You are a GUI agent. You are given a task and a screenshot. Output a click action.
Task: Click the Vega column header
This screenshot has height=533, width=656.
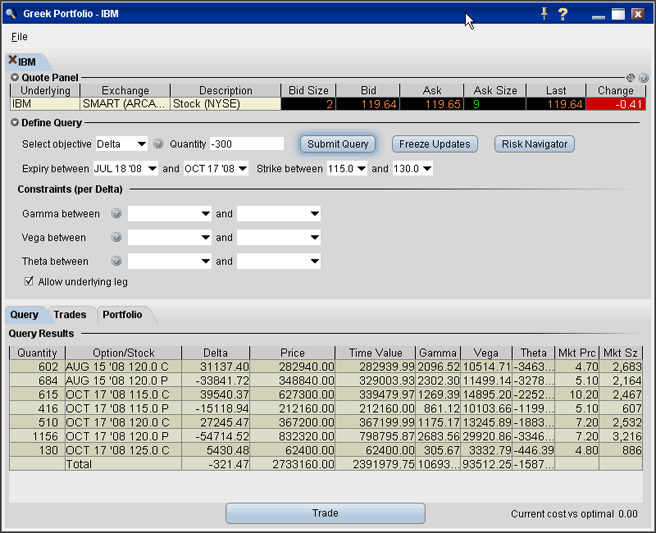point(486,353)
